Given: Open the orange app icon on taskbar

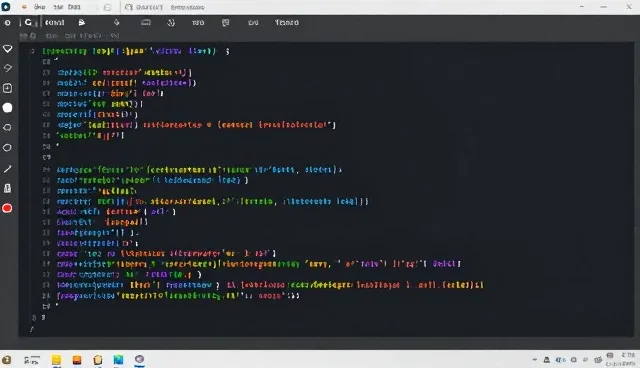Looking at the screenshot, I should (77, 360).
